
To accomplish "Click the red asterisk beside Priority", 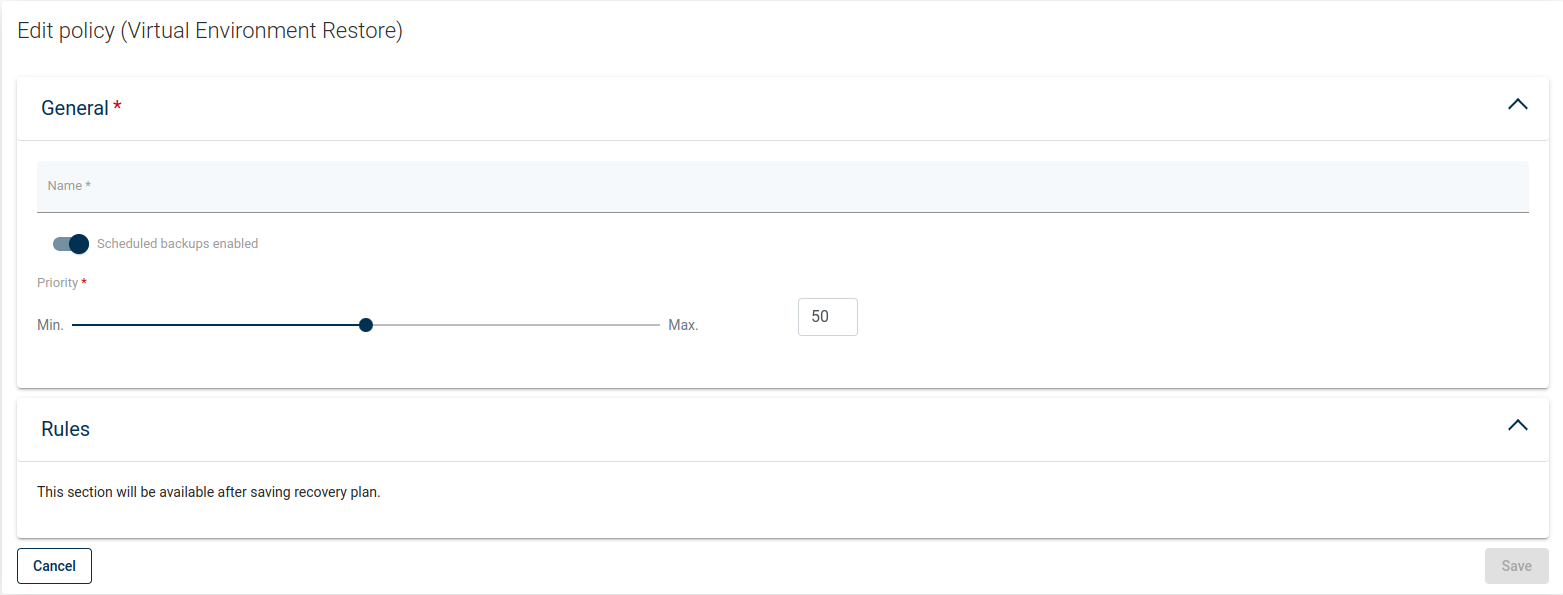I will 84,283.
